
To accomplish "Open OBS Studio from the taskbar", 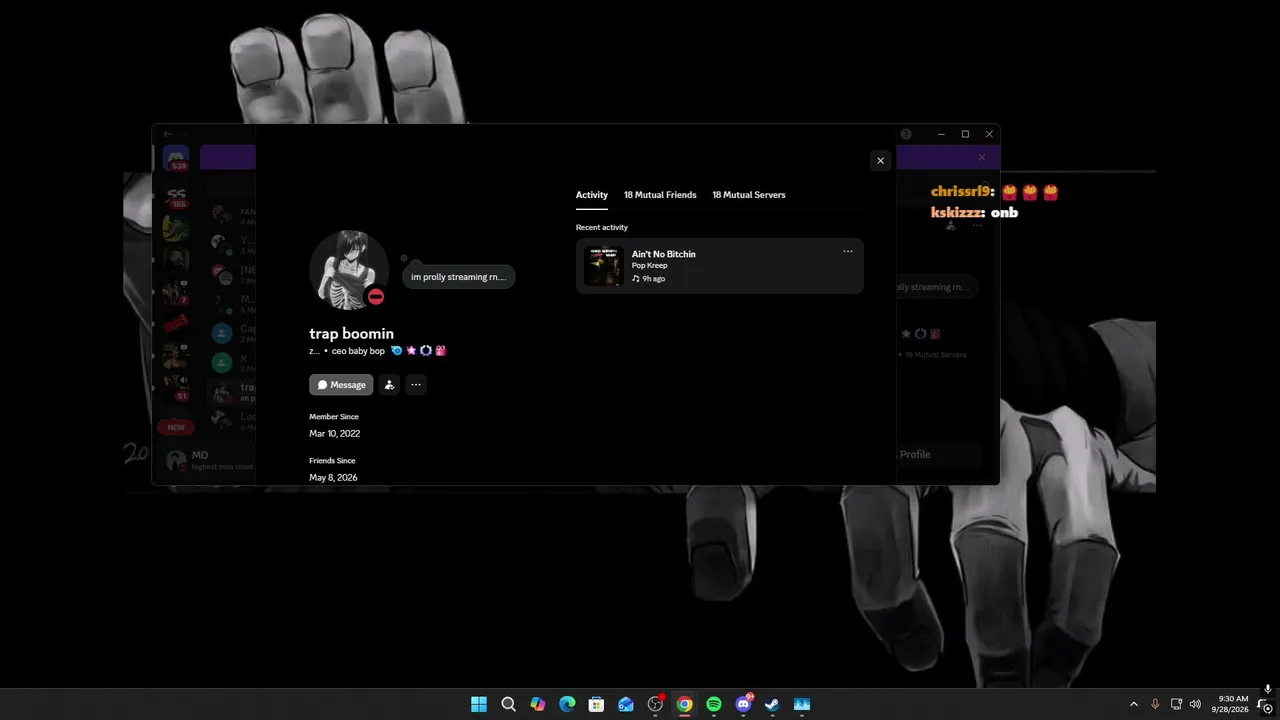I will [655, 704].
